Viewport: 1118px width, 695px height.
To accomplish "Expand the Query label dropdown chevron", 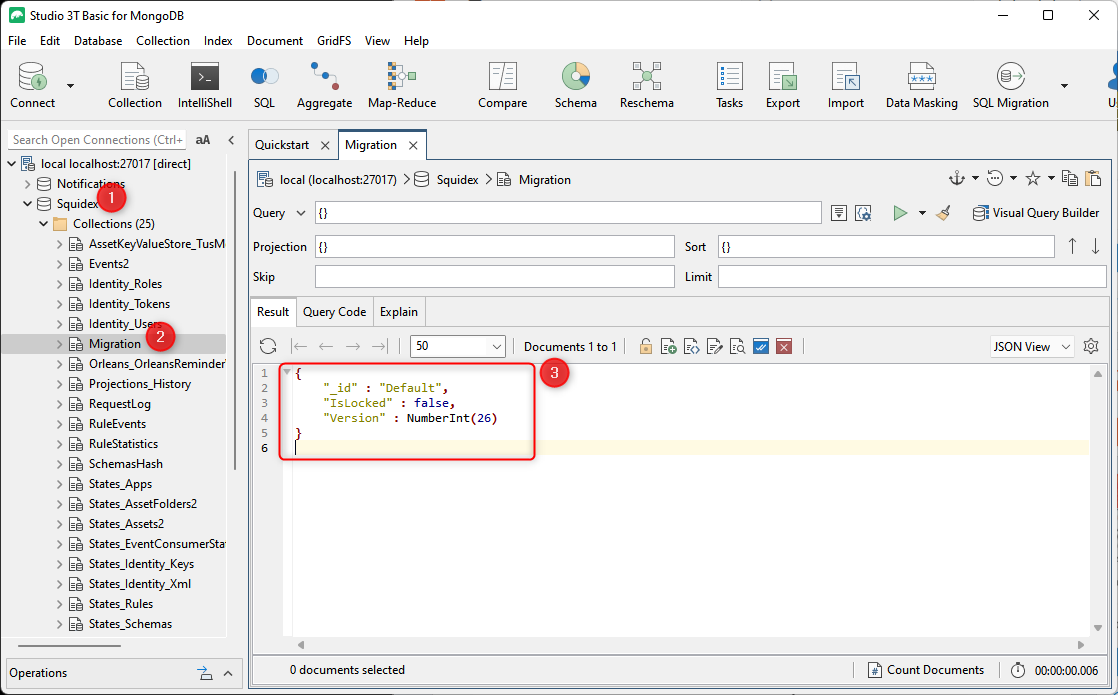I will pyautogui.click(x=301, y=213).
